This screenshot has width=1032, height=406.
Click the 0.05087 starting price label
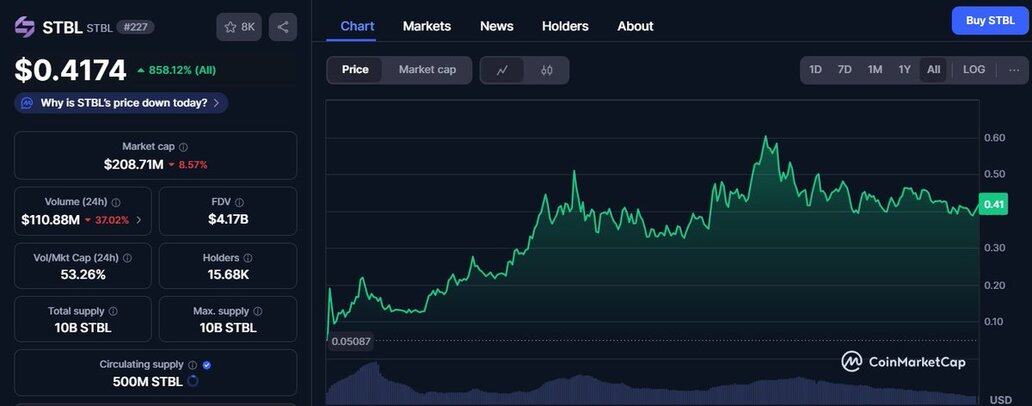point(351,342)
